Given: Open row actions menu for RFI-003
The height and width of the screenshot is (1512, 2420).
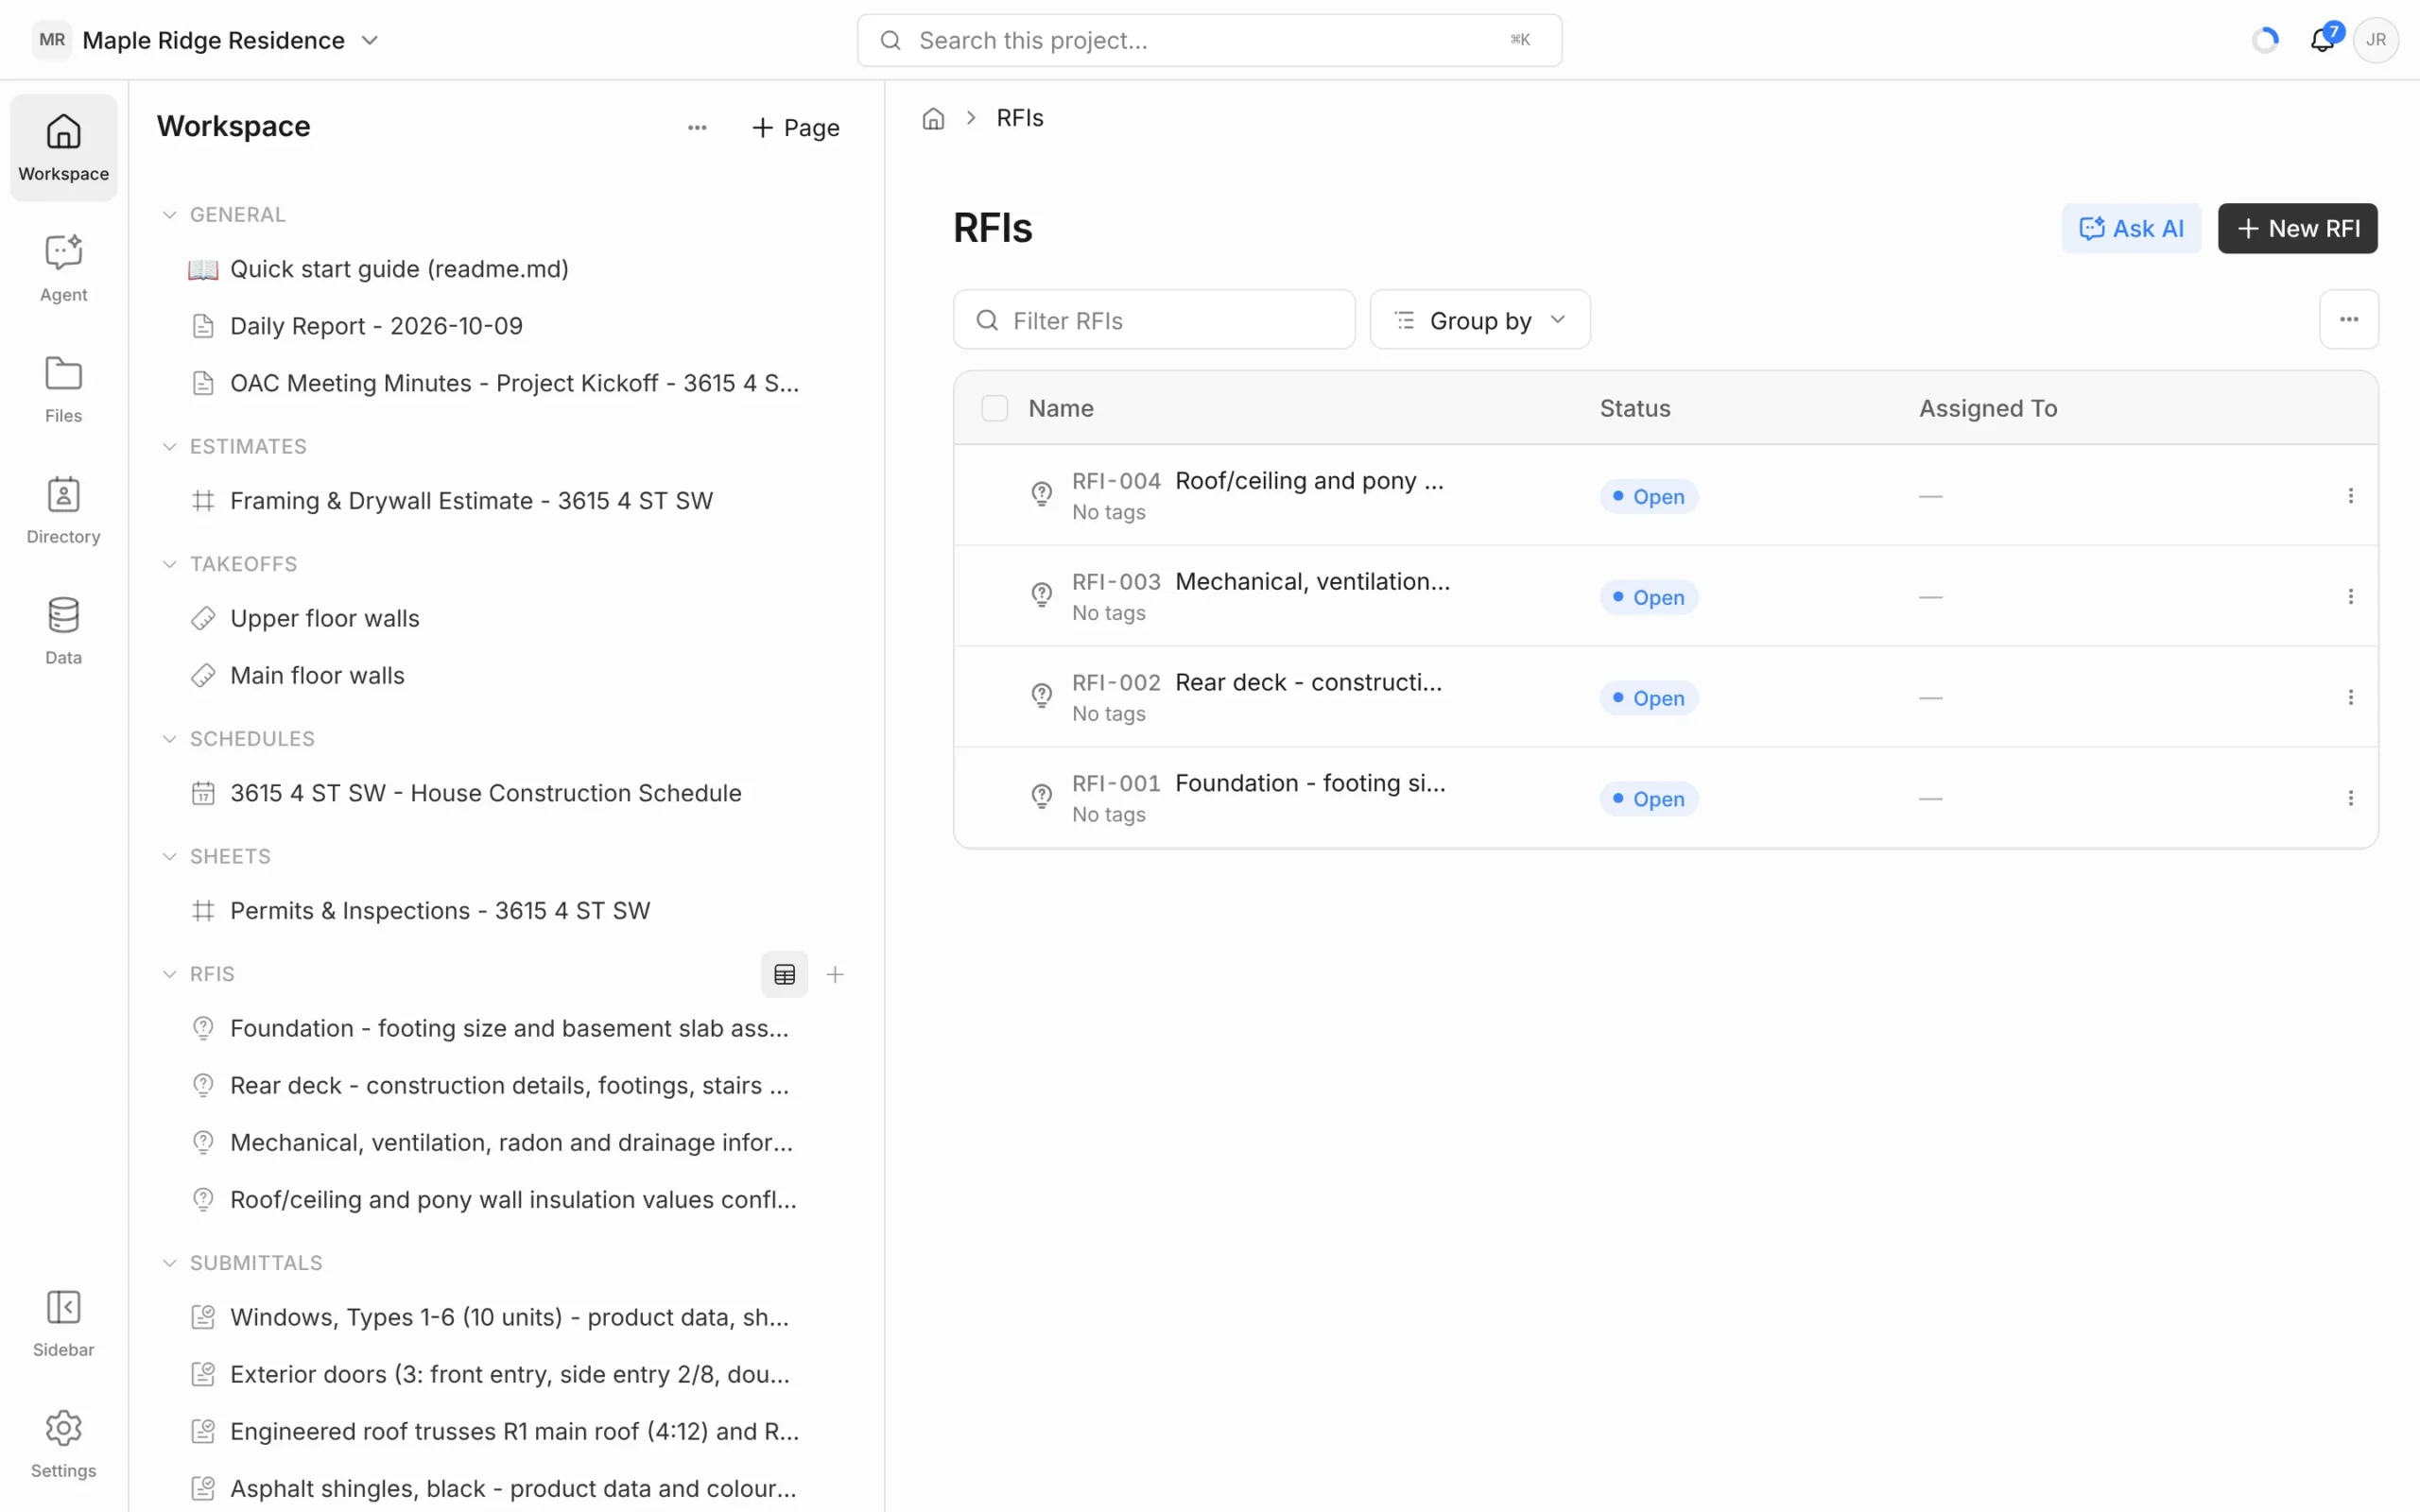Looking at the screenshot, I should pyautogui.click(x=2350, y=597).
